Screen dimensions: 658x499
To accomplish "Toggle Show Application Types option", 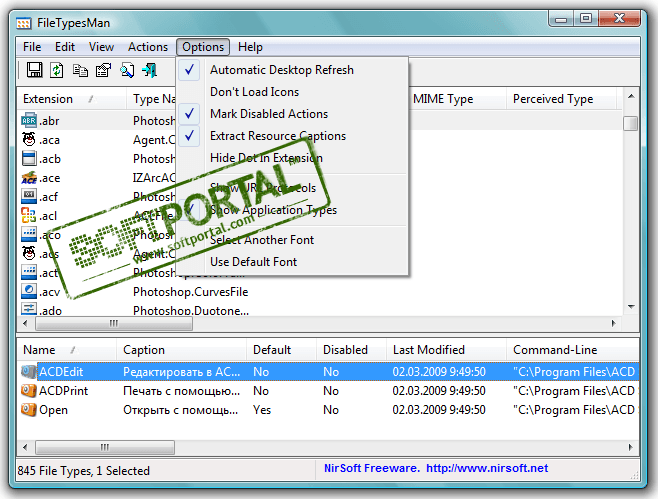I will pos(292,210).
